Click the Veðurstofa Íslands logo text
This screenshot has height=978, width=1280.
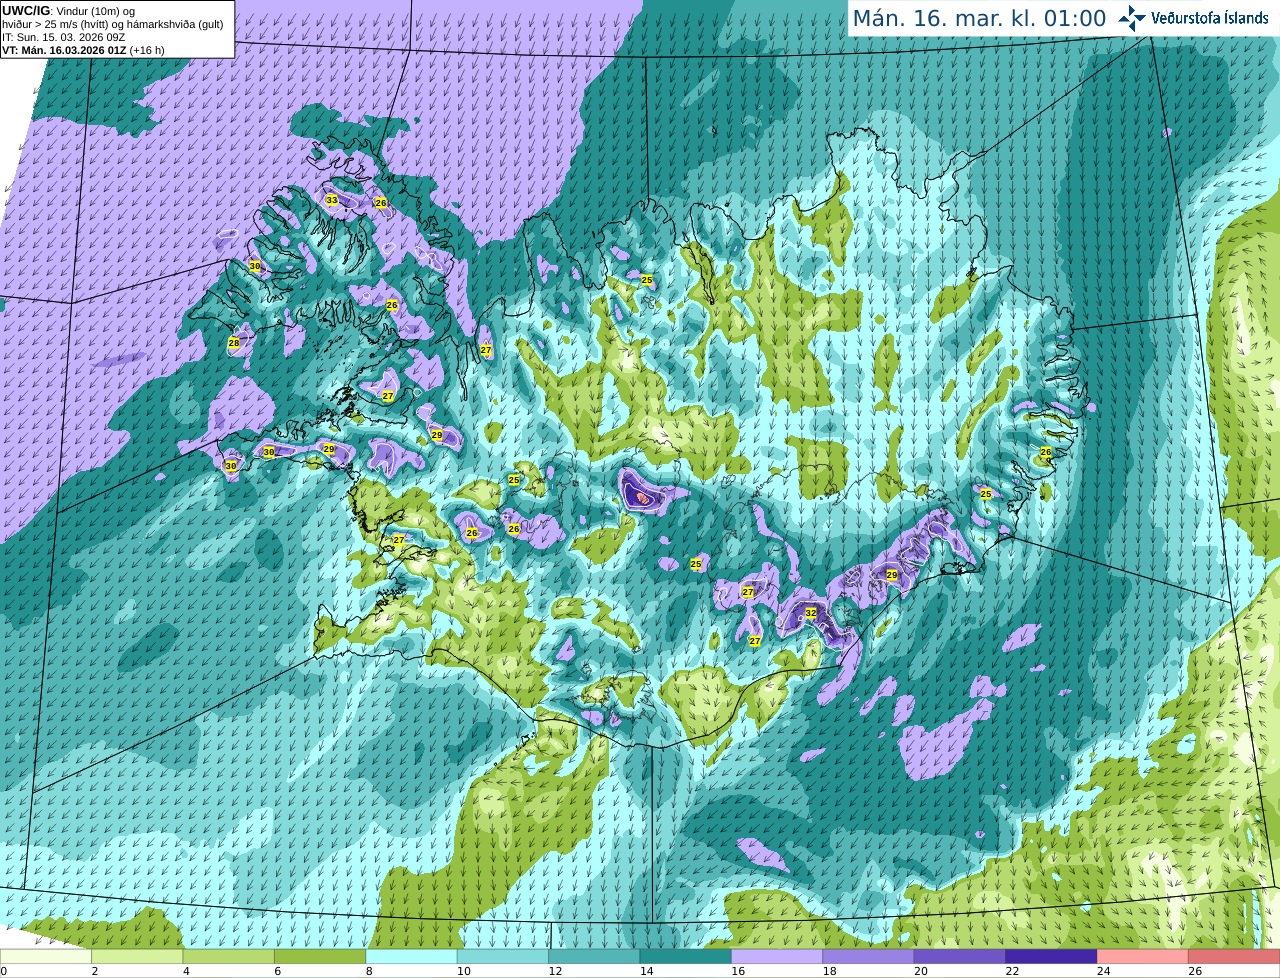[1210, 18]
